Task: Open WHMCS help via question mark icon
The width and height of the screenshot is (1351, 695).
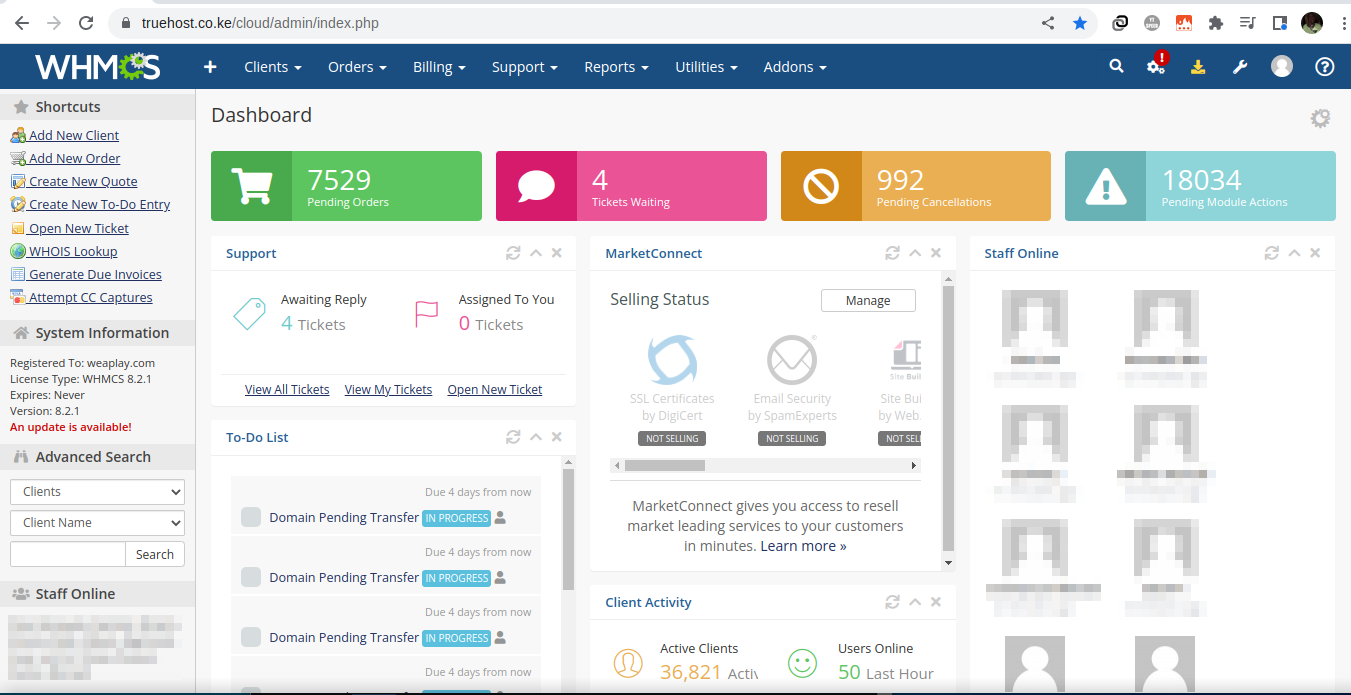Action: pyautogui.click(x=1324, y=66)
